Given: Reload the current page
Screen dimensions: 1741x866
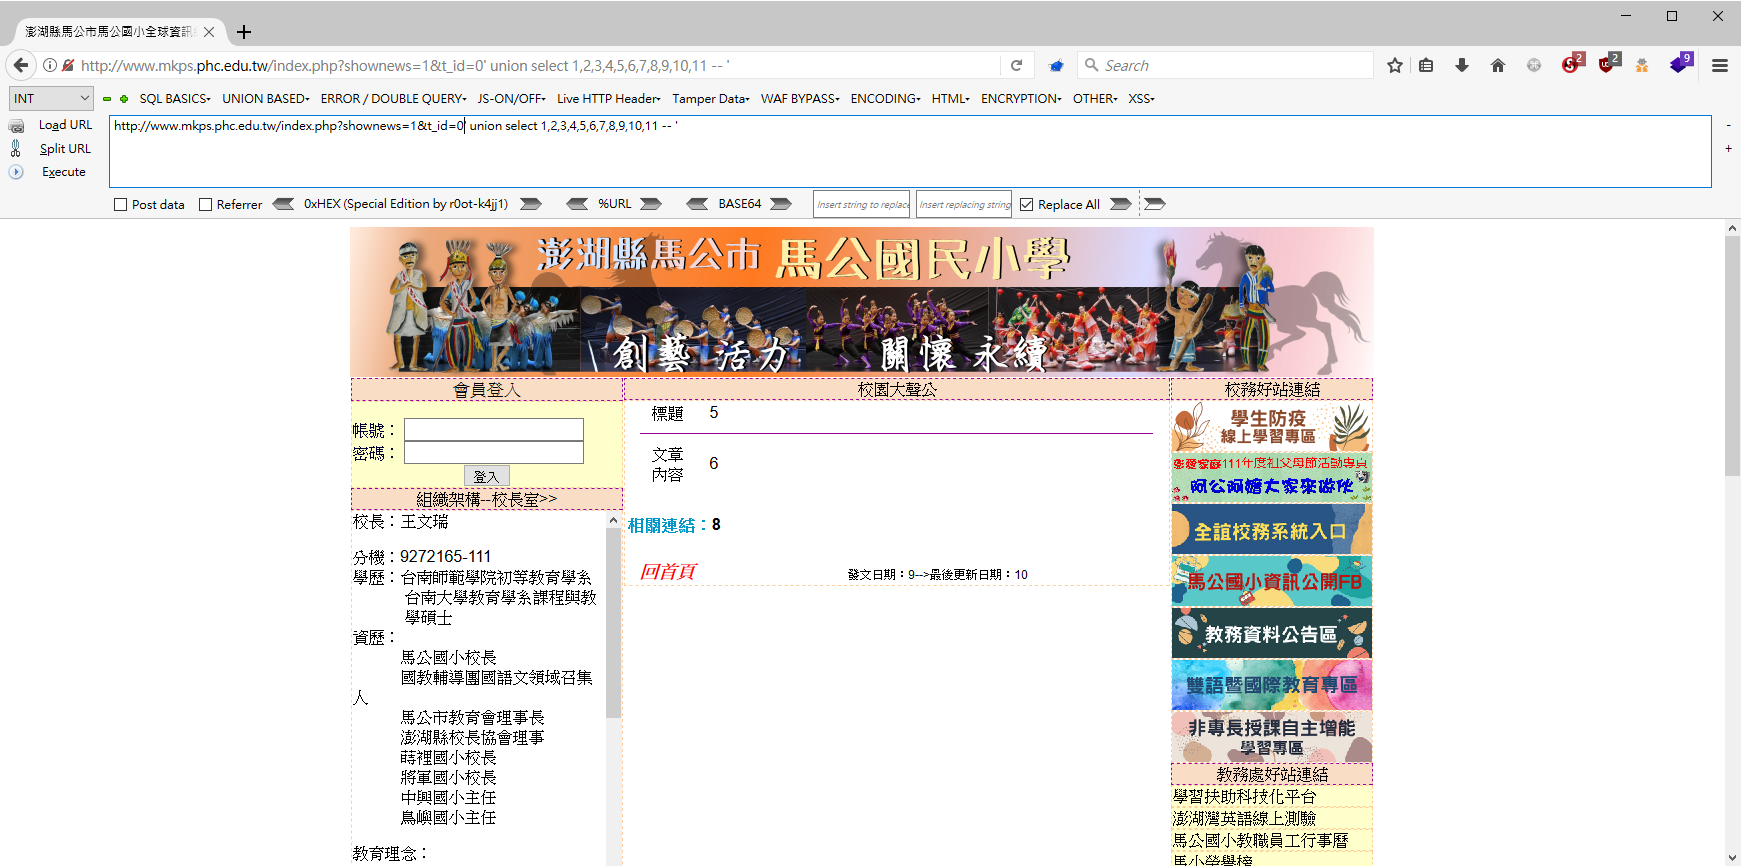Looking at the screenshot, I should pos(1016,65).
